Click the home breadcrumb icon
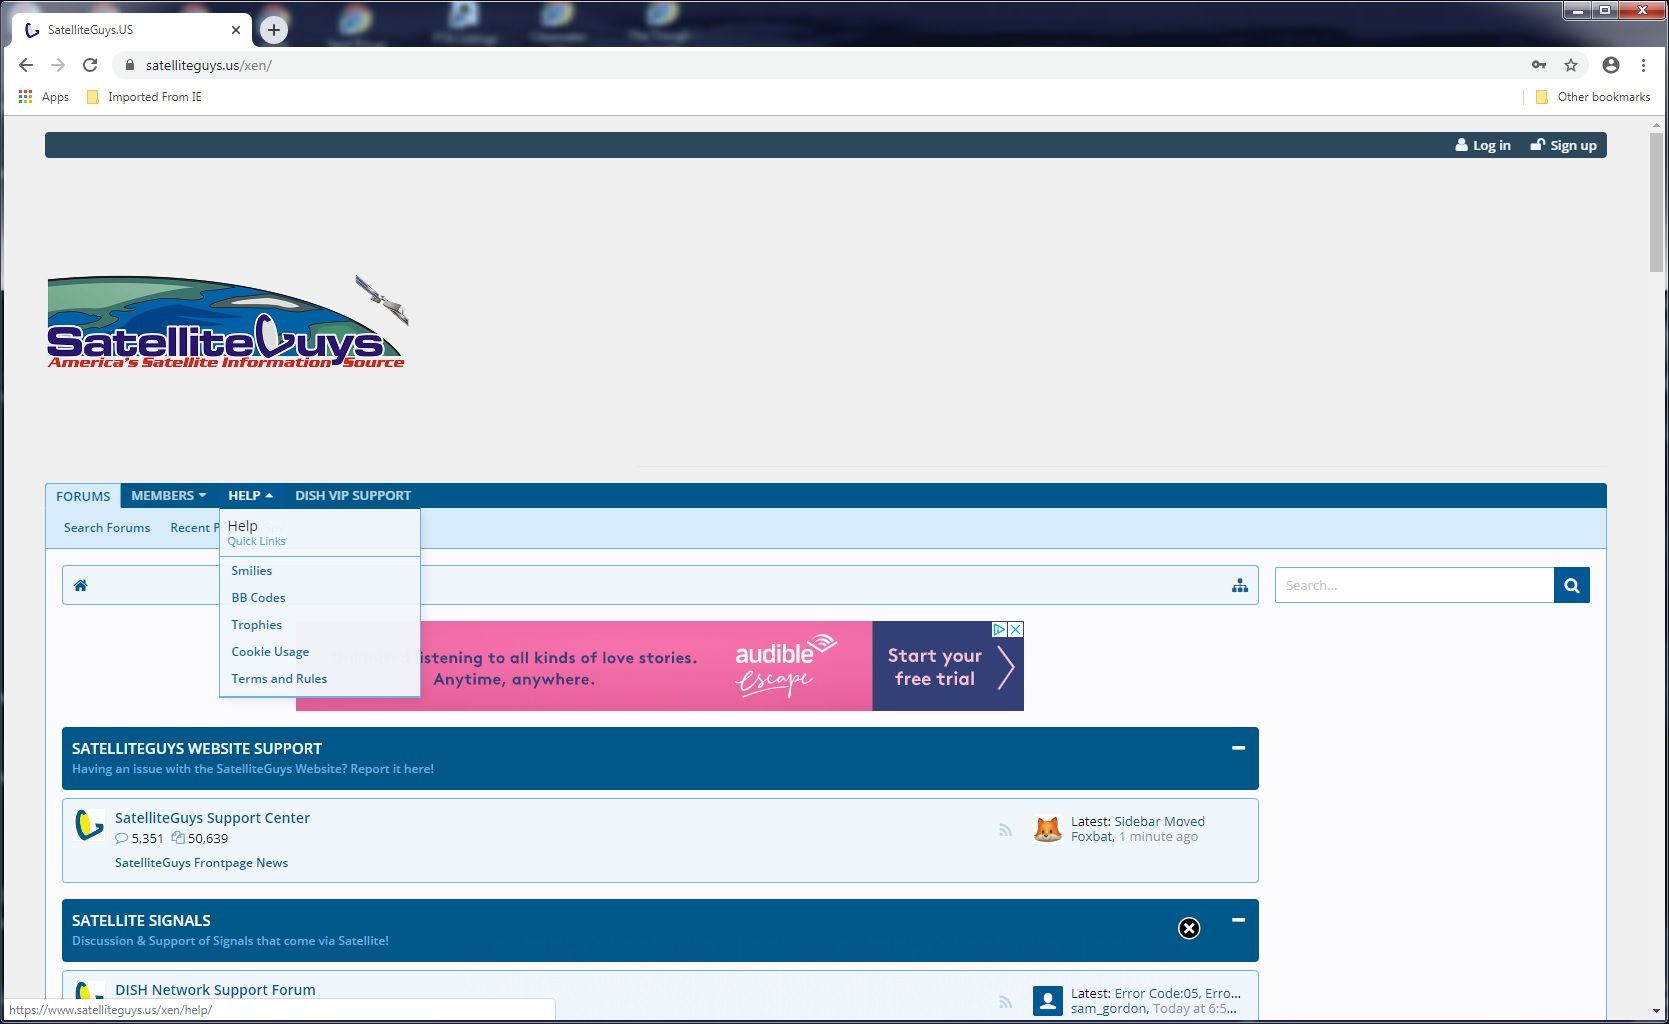Screen dimensions: 1669x1024 tap(81, 586)
